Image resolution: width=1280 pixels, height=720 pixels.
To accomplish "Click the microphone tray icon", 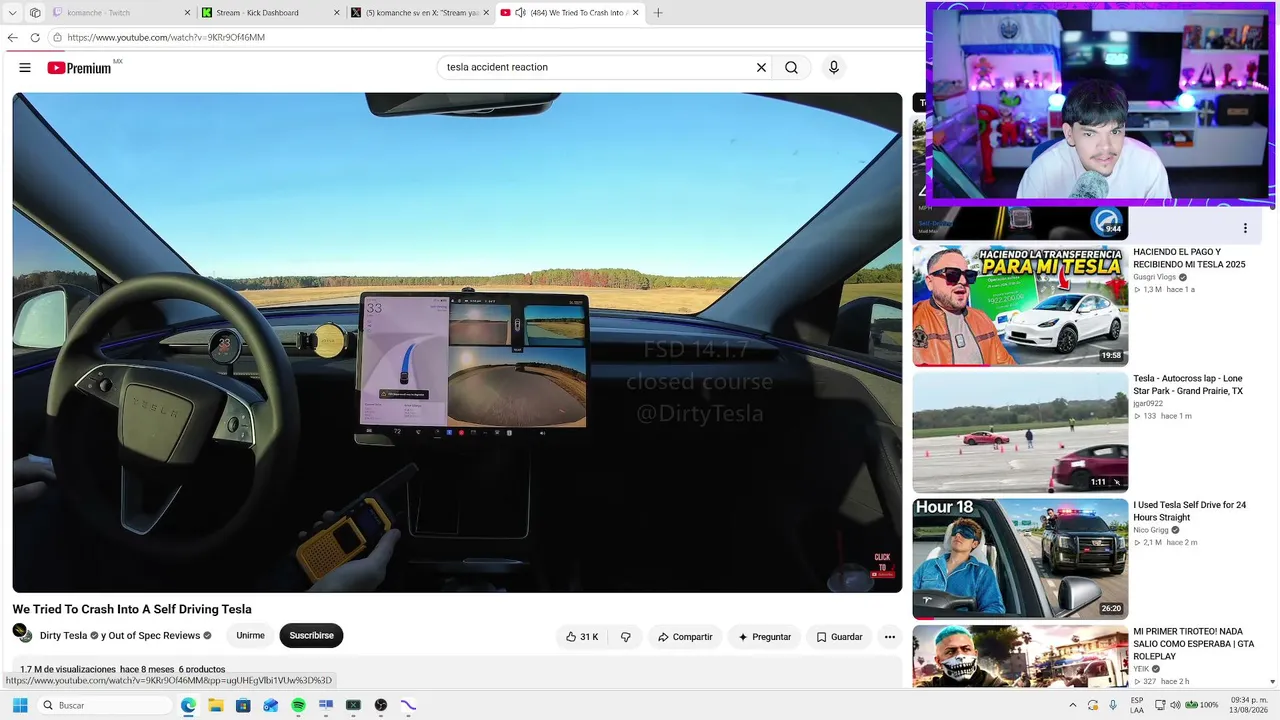I will tap(1114, 705).
